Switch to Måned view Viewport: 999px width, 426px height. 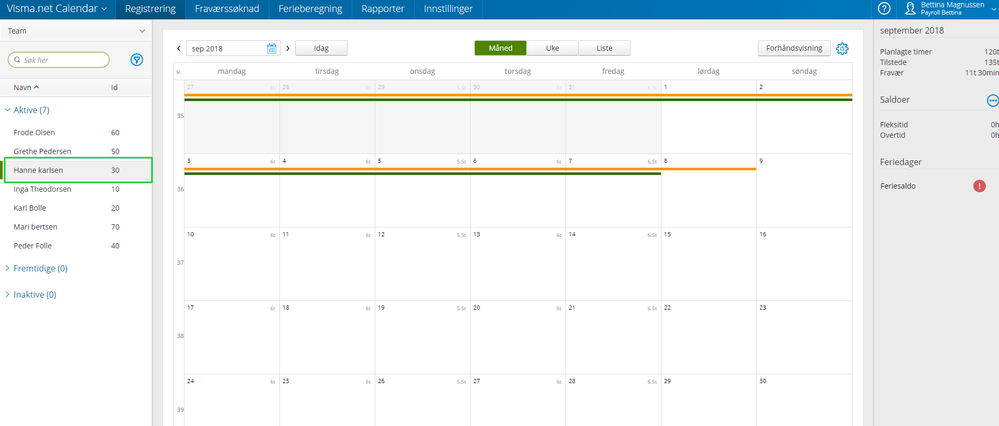click(500, 48)
